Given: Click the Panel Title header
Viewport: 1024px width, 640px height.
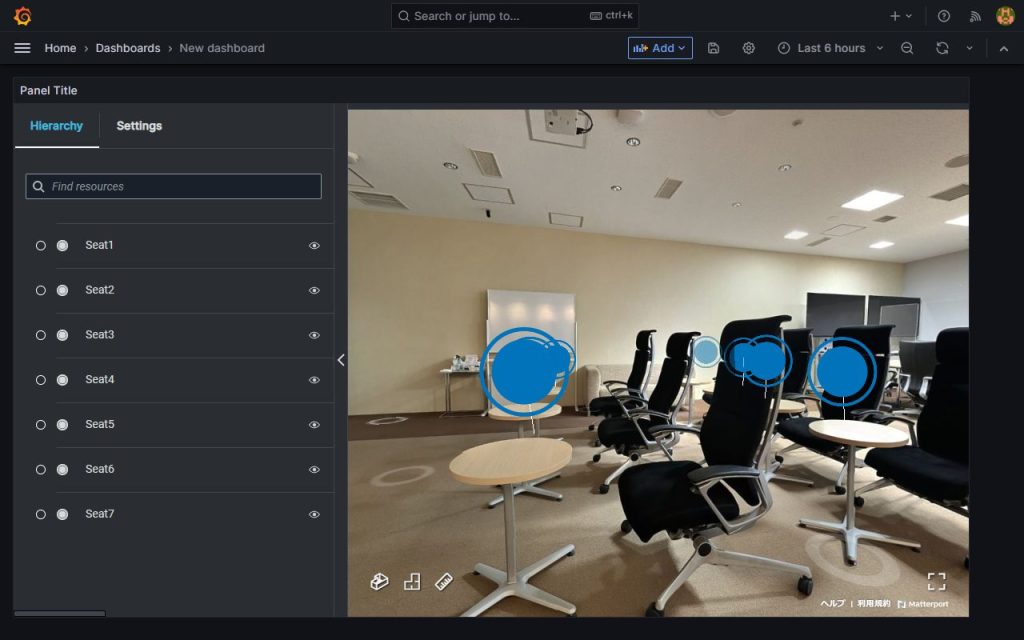Looking at the screenshot, I should [48, 91].
